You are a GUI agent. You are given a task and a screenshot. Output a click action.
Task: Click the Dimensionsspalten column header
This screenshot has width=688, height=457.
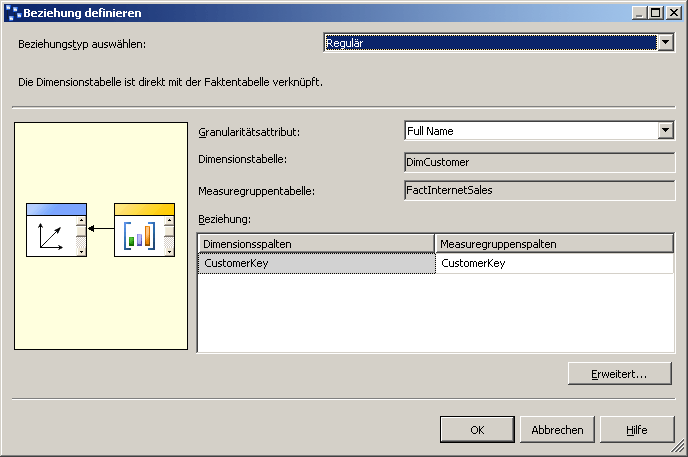pyautogui.click(x=317, y=243)
